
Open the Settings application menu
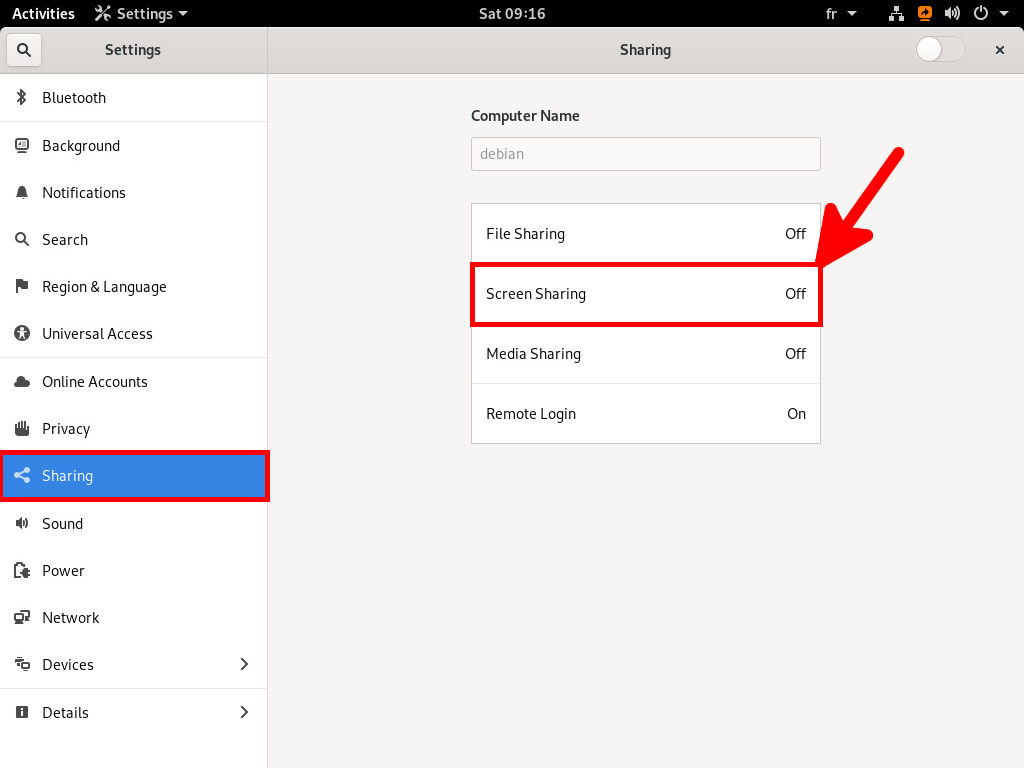[x=140, y=13]
